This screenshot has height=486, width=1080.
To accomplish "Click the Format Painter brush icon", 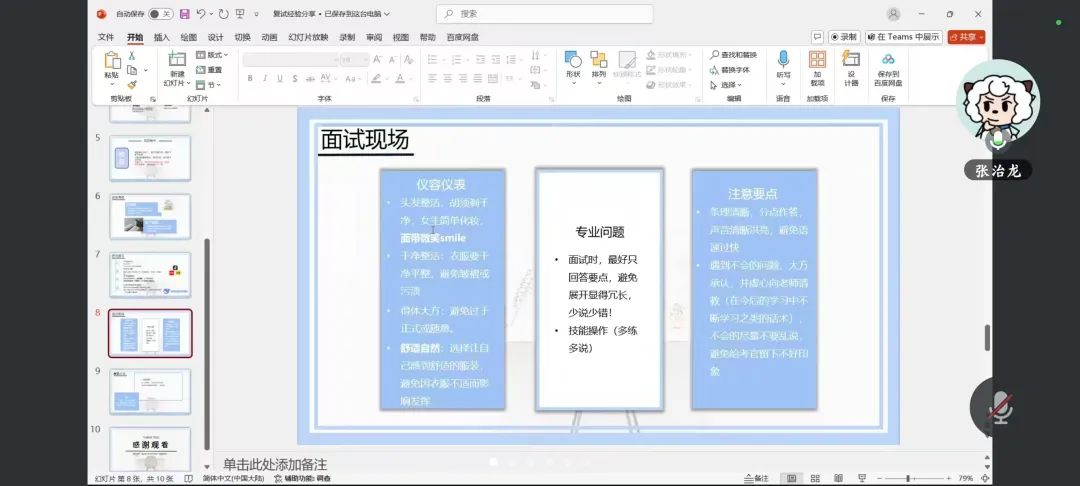I will (x=131, y=84).
